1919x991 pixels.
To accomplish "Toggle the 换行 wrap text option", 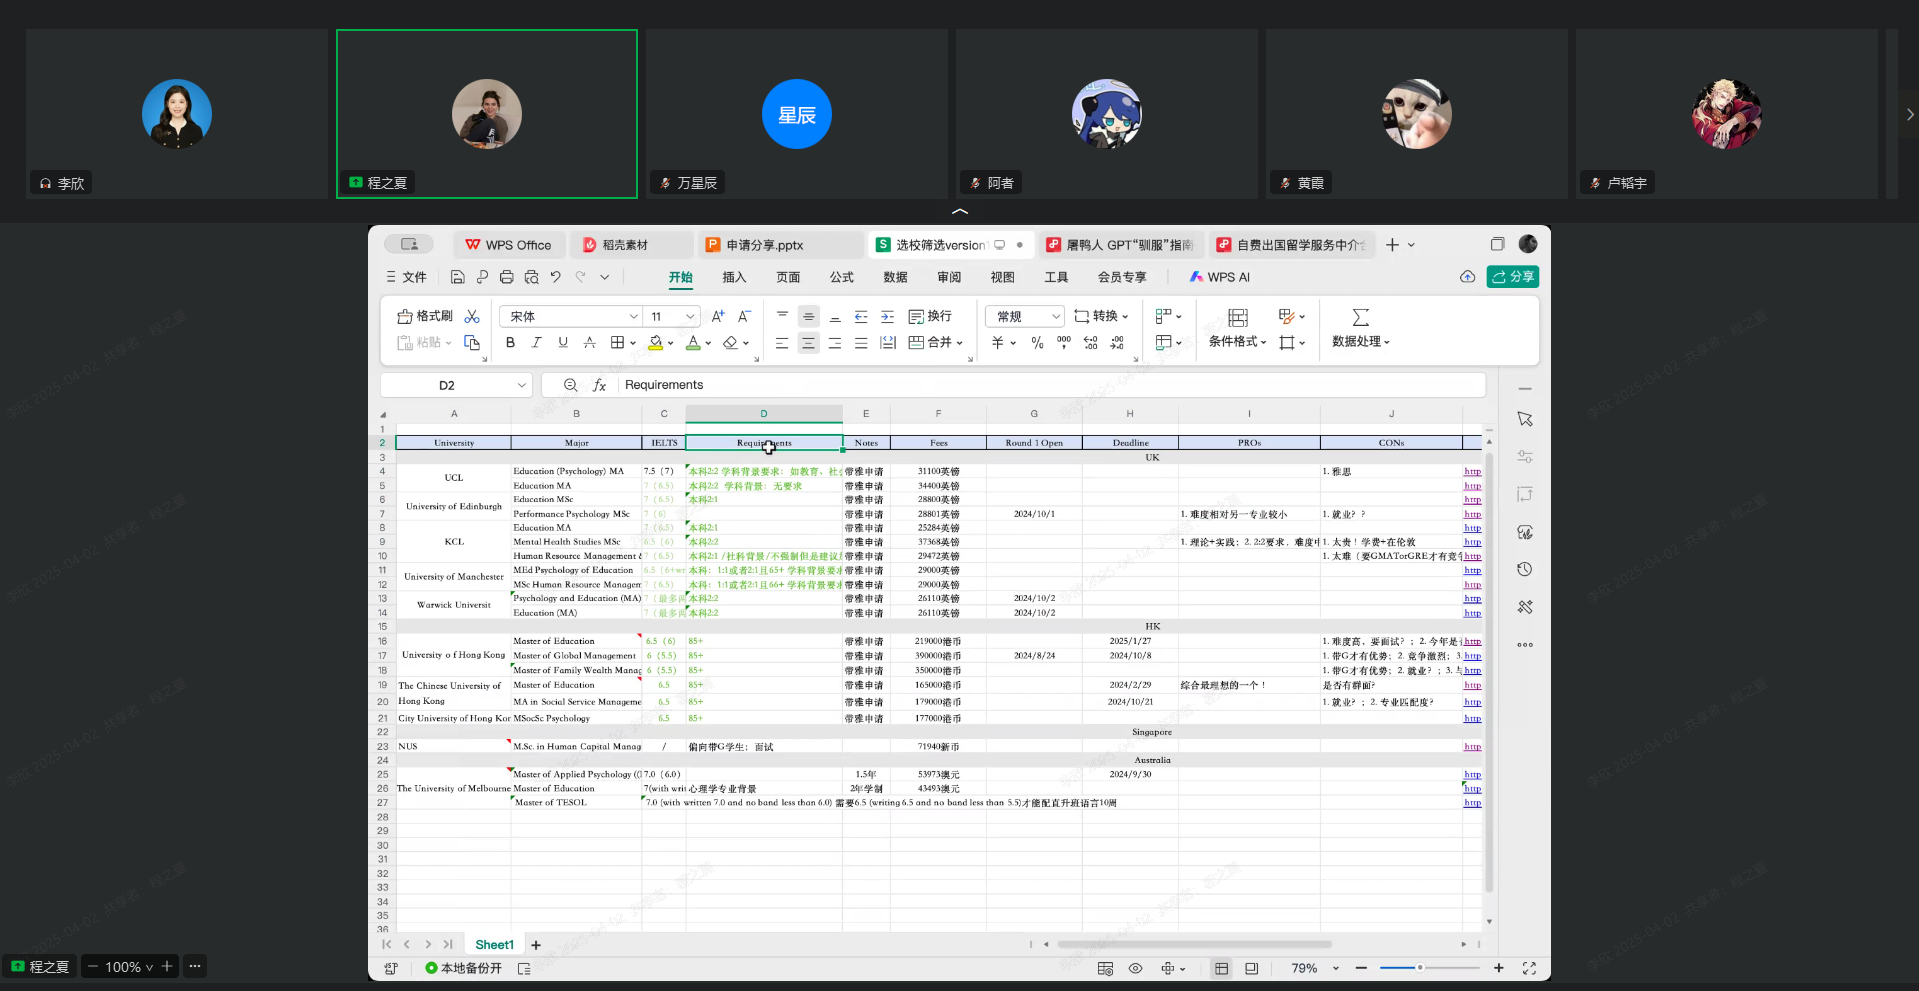I will pos(930,316).
